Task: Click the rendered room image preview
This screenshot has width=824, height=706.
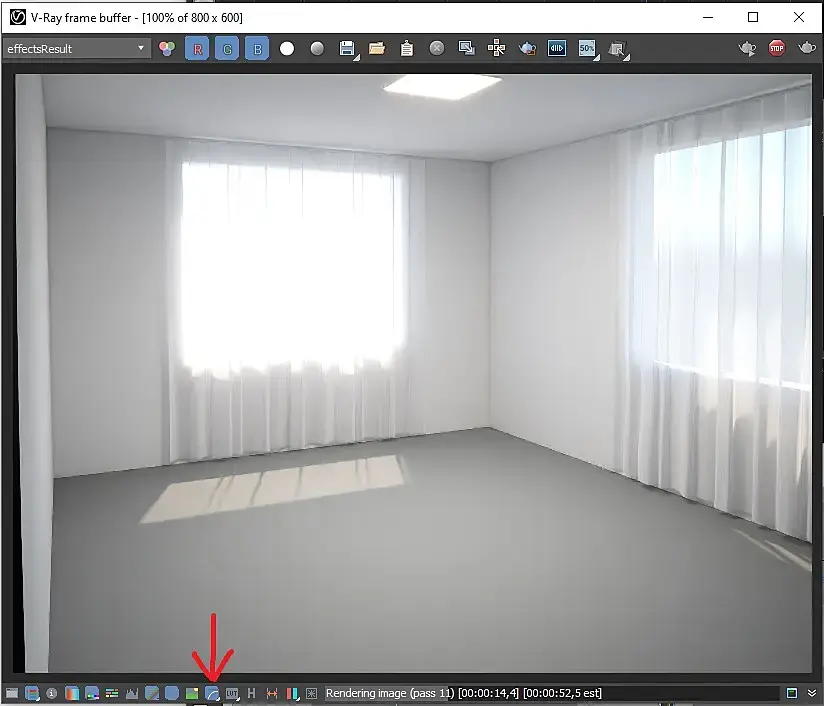Action: tap(414, 373)
